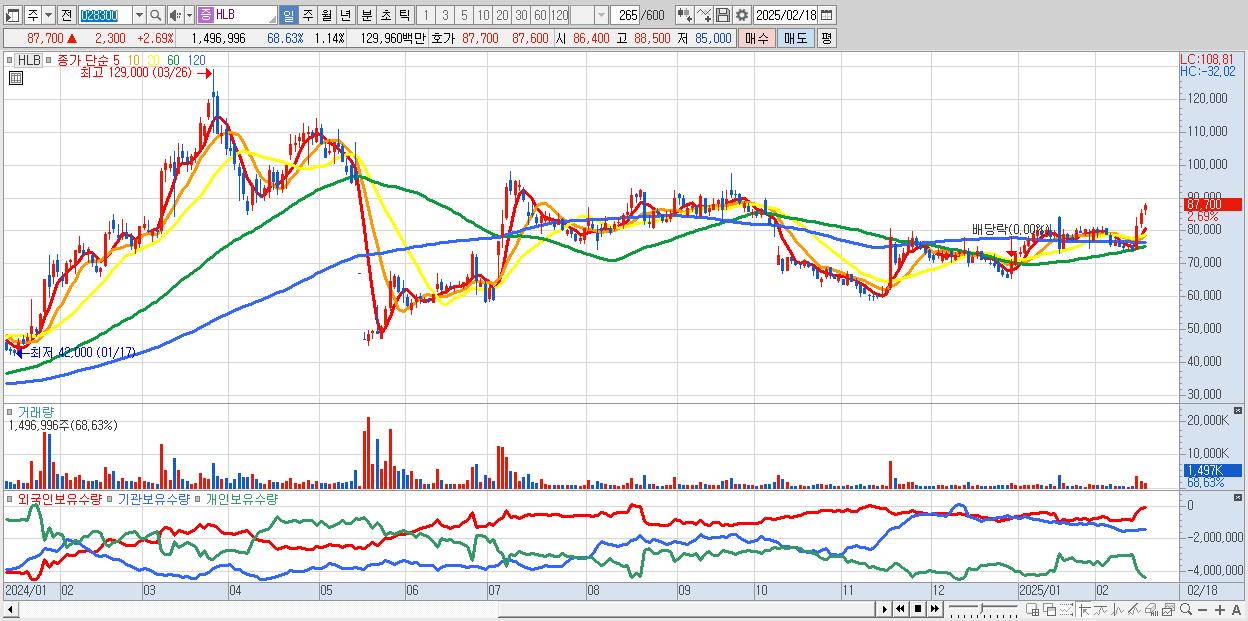The image size is (1248, 621).
Task: Click the gray HLB legend marker square
Action: pyautogui.click(x=11, y=60)
